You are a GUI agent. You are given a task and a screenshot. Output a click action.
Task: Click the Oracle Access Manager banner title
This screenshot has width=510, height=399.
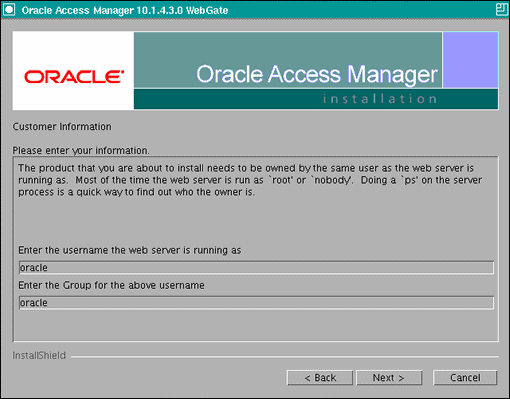(x=316, y=74)
